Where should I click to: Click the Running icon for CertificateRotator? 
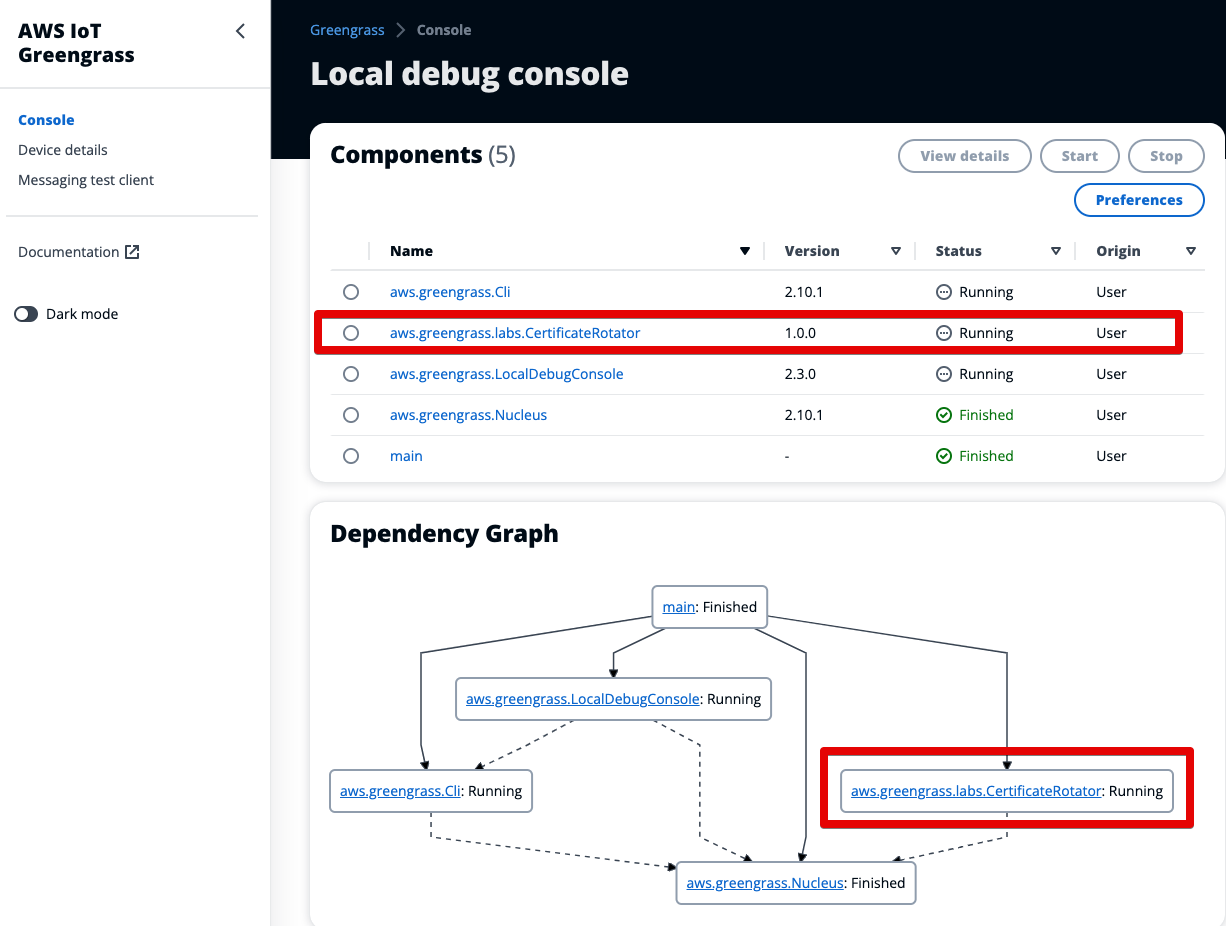tap(944, 332)
